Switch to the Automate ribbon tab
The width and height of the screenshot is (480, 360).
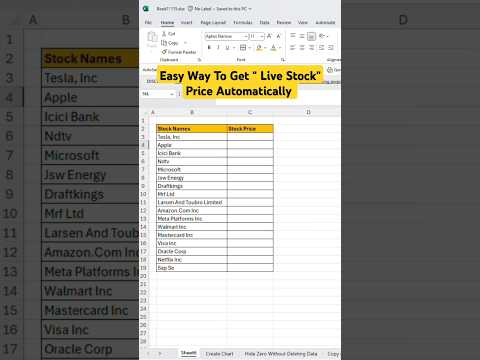point(325,22)
